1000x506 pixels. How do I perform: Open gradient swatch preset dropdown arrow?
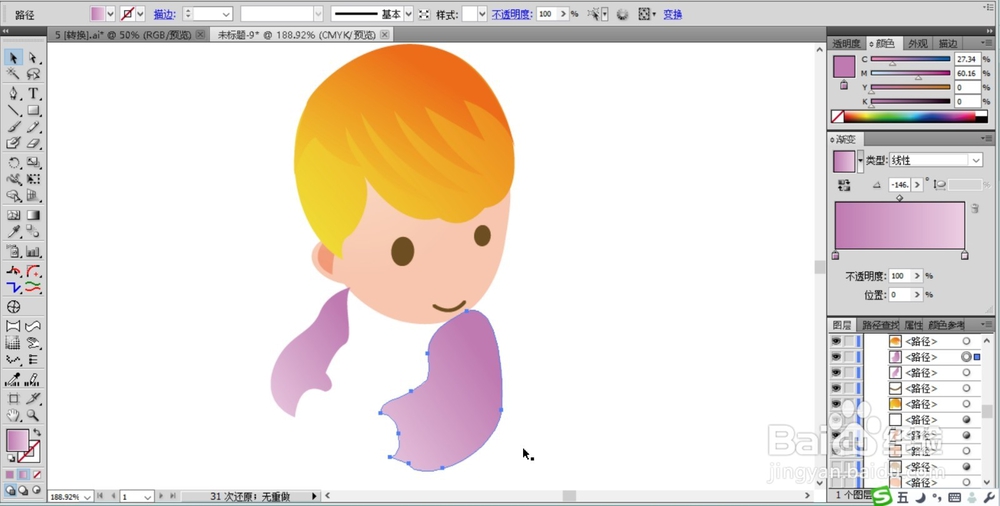[x=860, y=161]
